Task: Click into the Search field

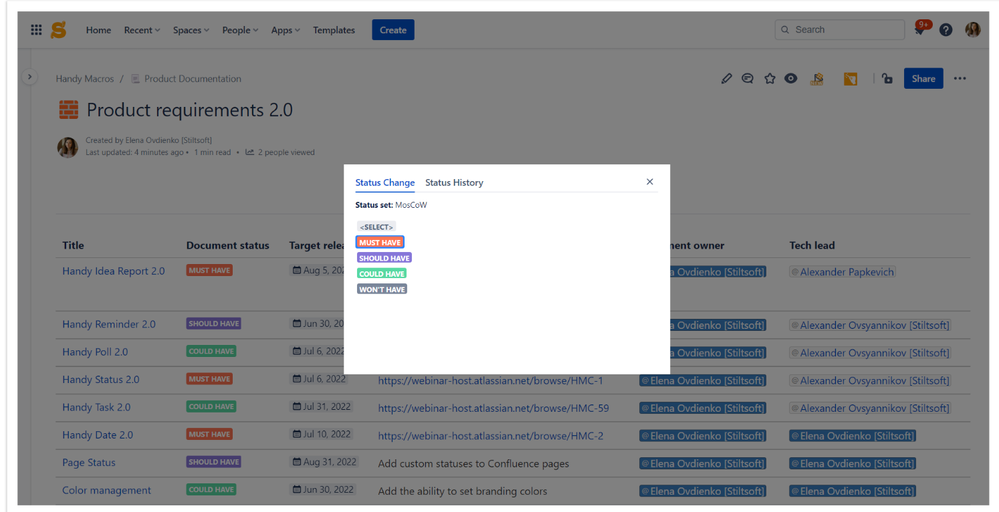Action: tap(840, 30)
